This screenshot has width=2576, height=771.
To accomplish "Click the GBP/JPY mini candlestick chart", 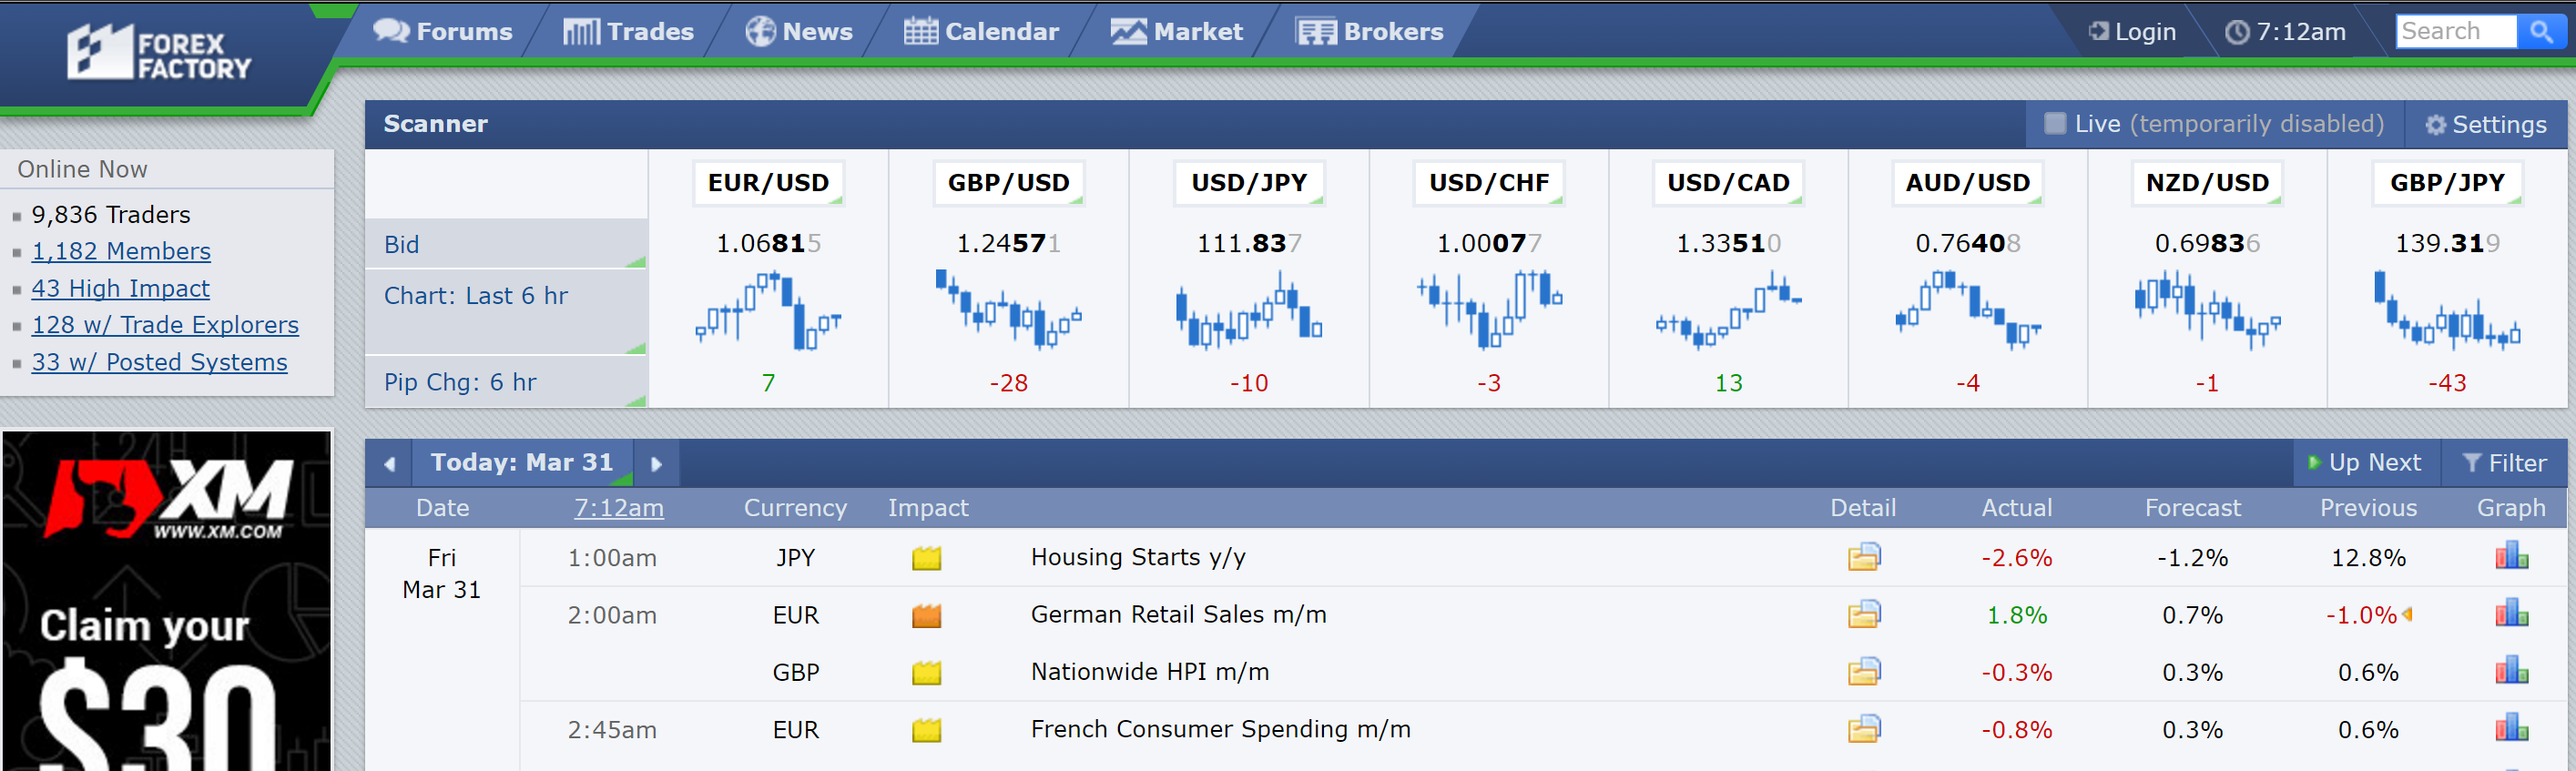I will click(2447, 310).
